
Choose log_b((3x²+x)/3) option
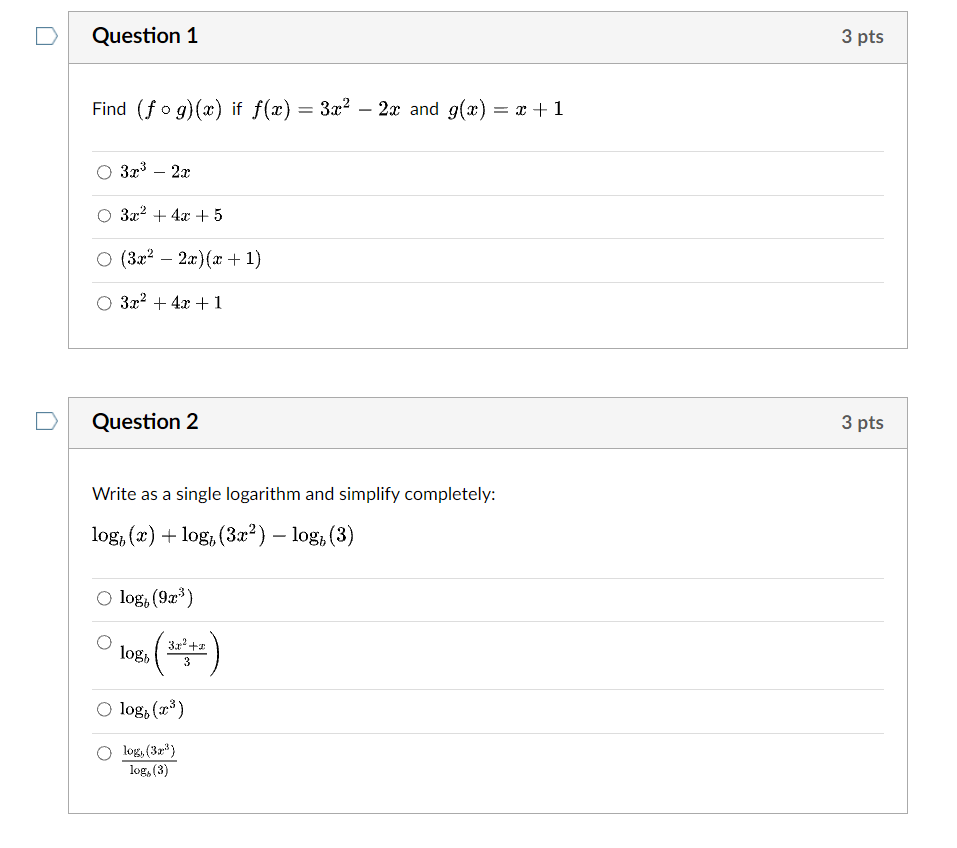pos(104,641)
